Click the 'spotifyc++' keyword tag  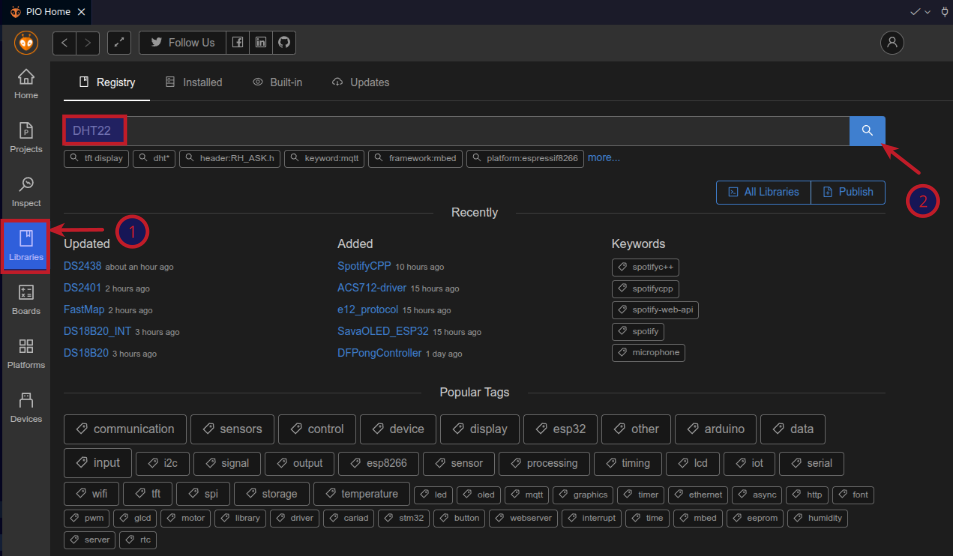[x=645, y=267]
